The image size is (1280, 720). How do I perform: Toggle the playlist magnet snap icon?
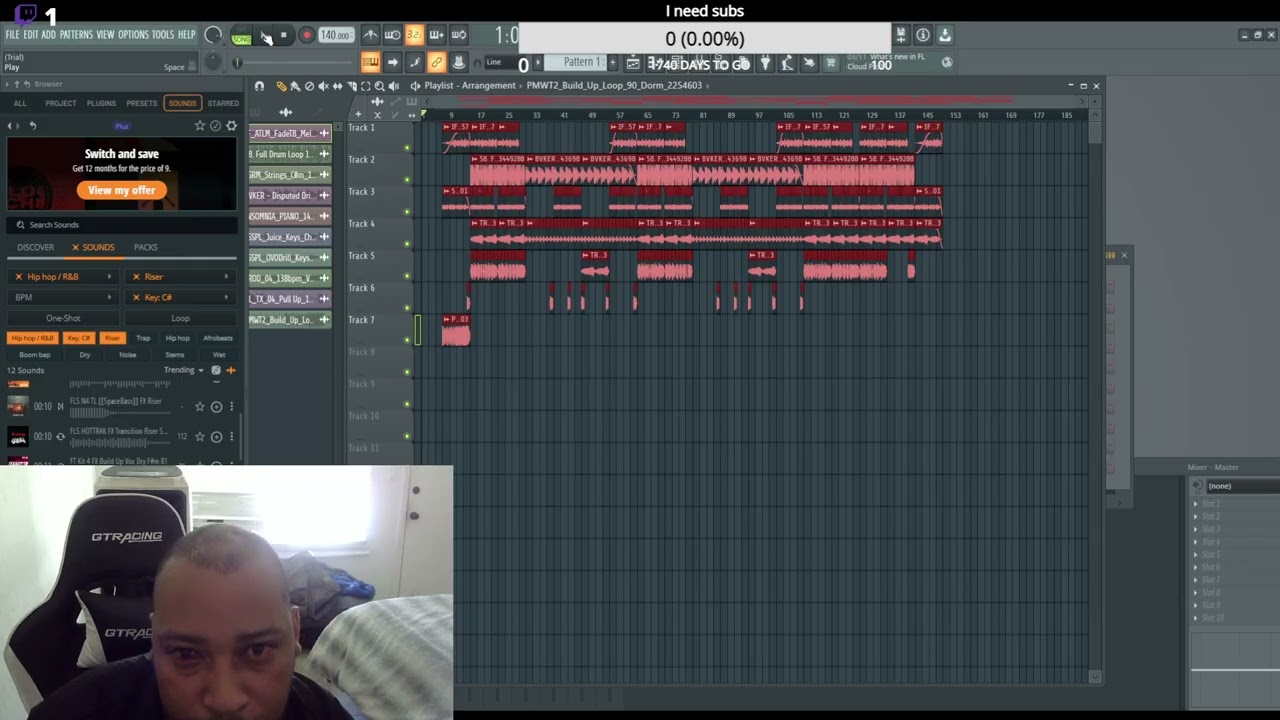click(259, 86)
